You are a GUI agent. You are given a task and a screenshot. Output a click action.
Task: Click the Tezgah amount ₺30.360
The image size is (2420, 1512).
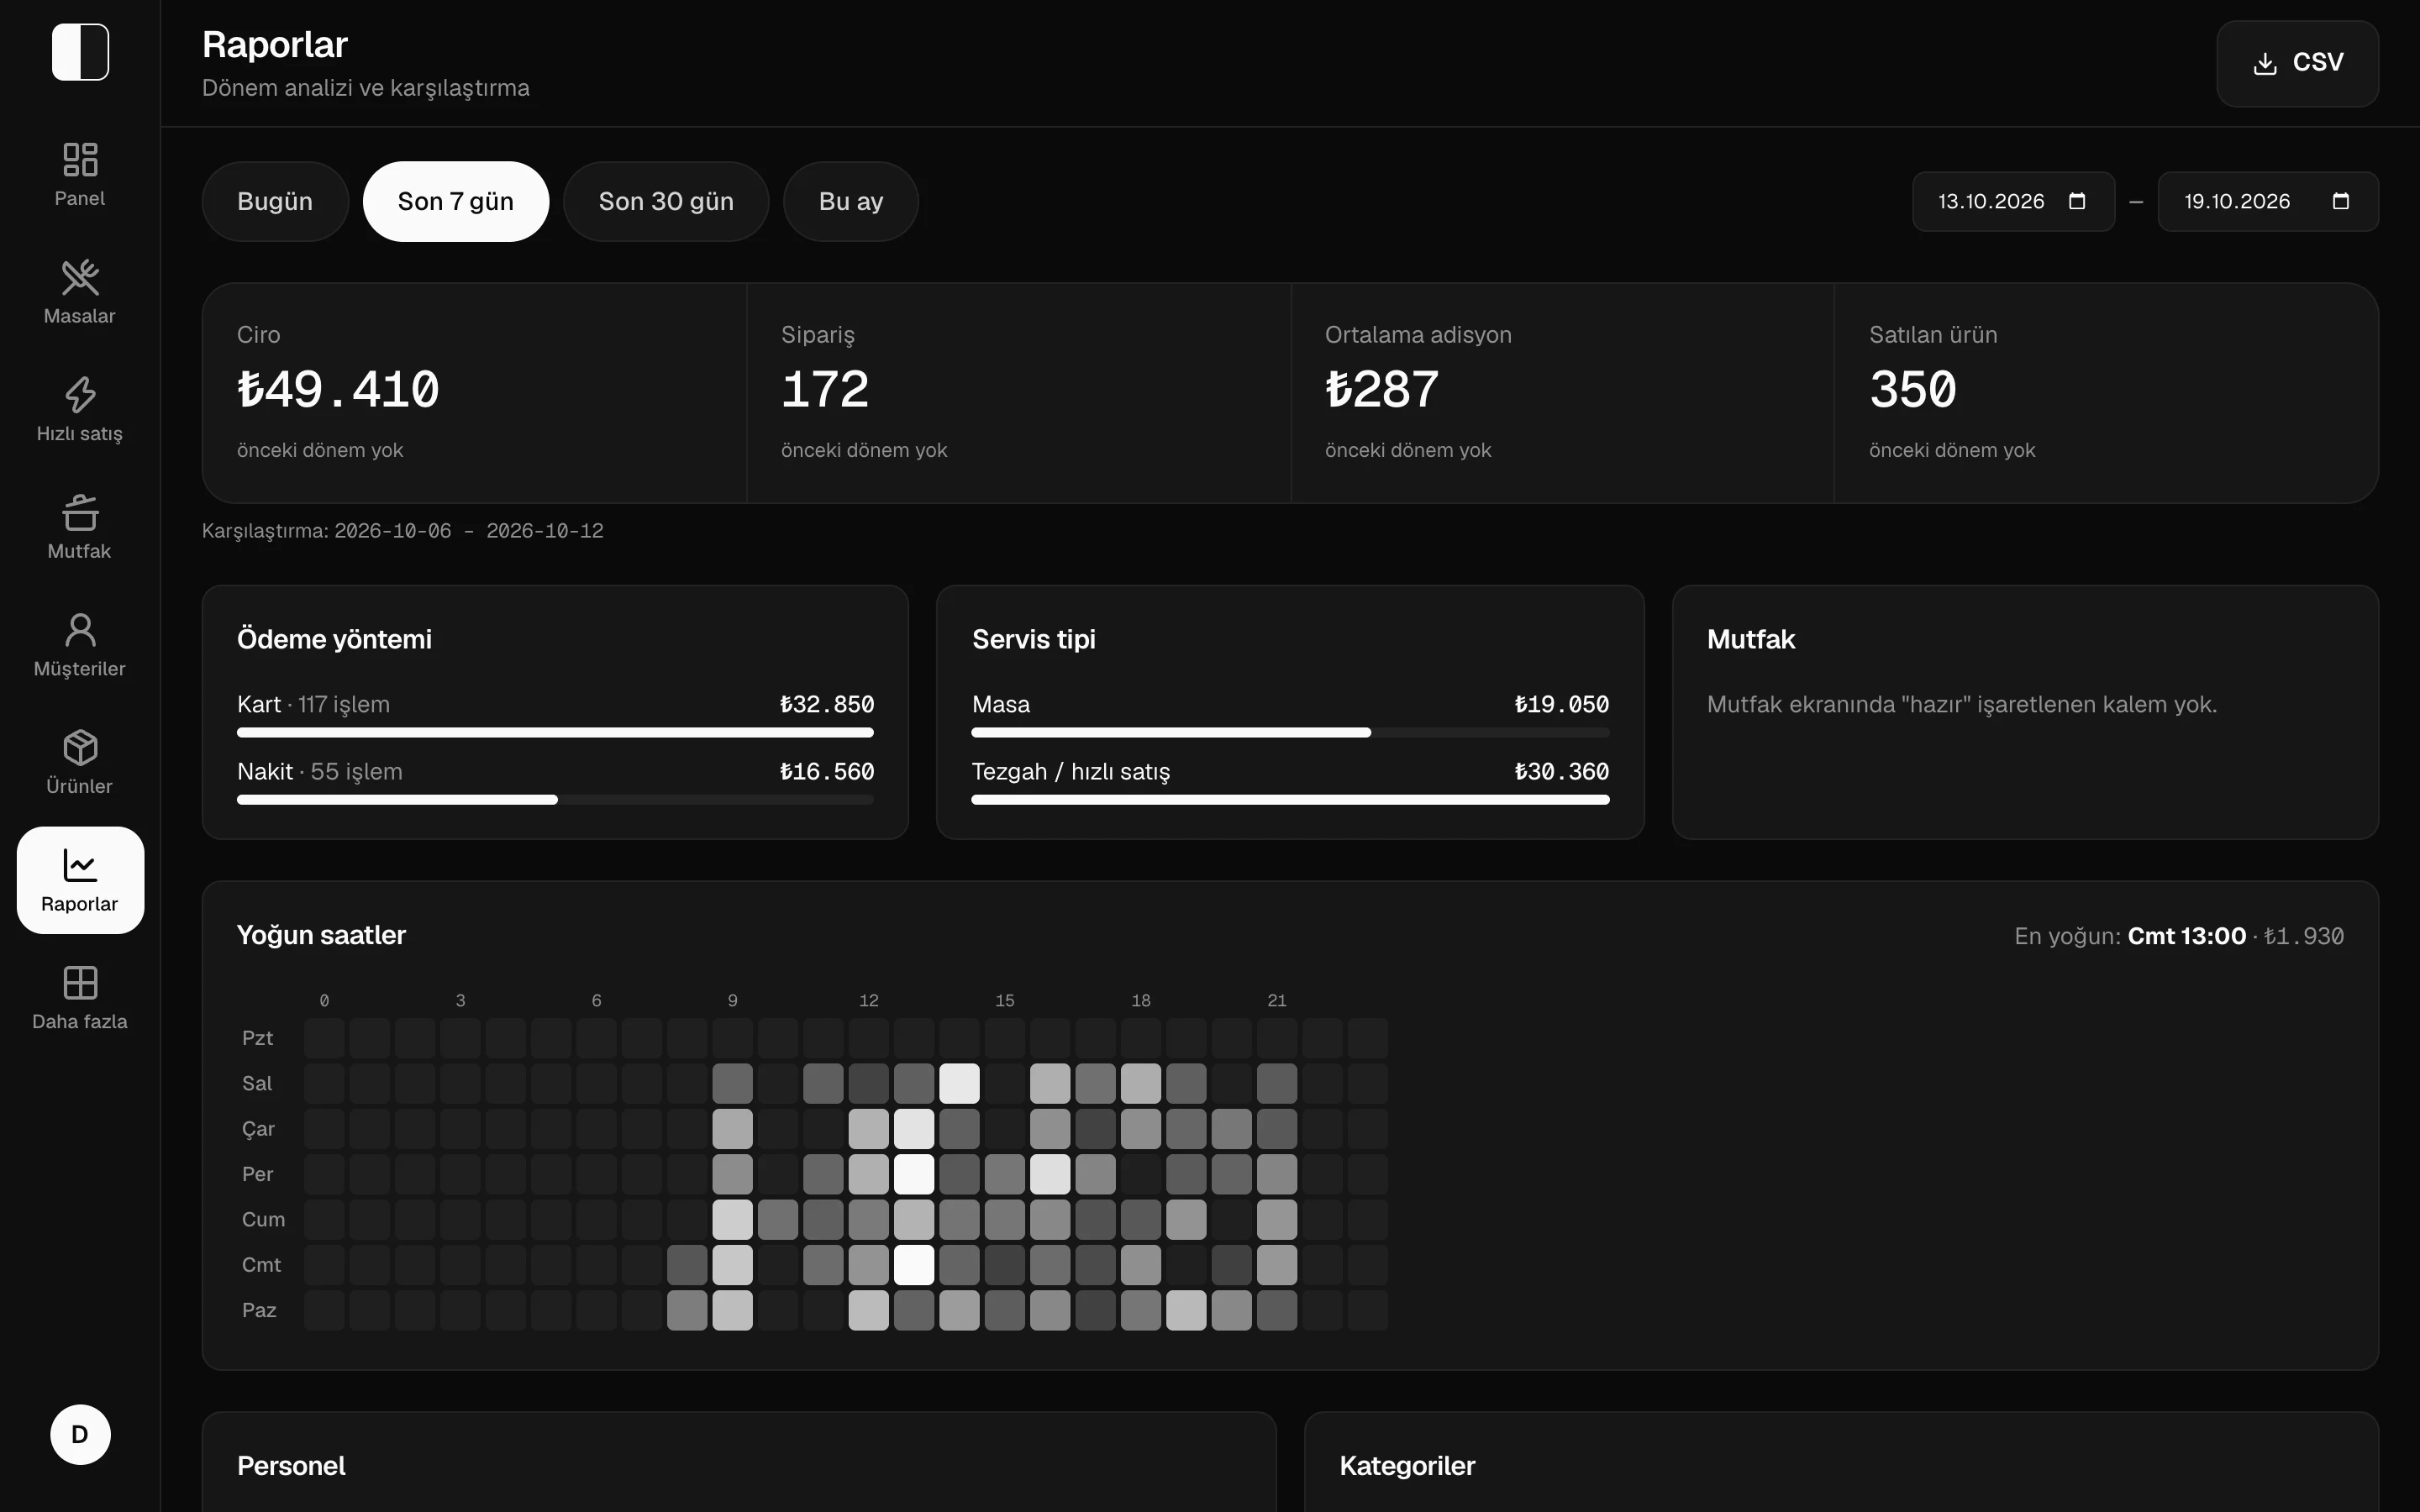pyautogui.click(x=1562, y=771)
